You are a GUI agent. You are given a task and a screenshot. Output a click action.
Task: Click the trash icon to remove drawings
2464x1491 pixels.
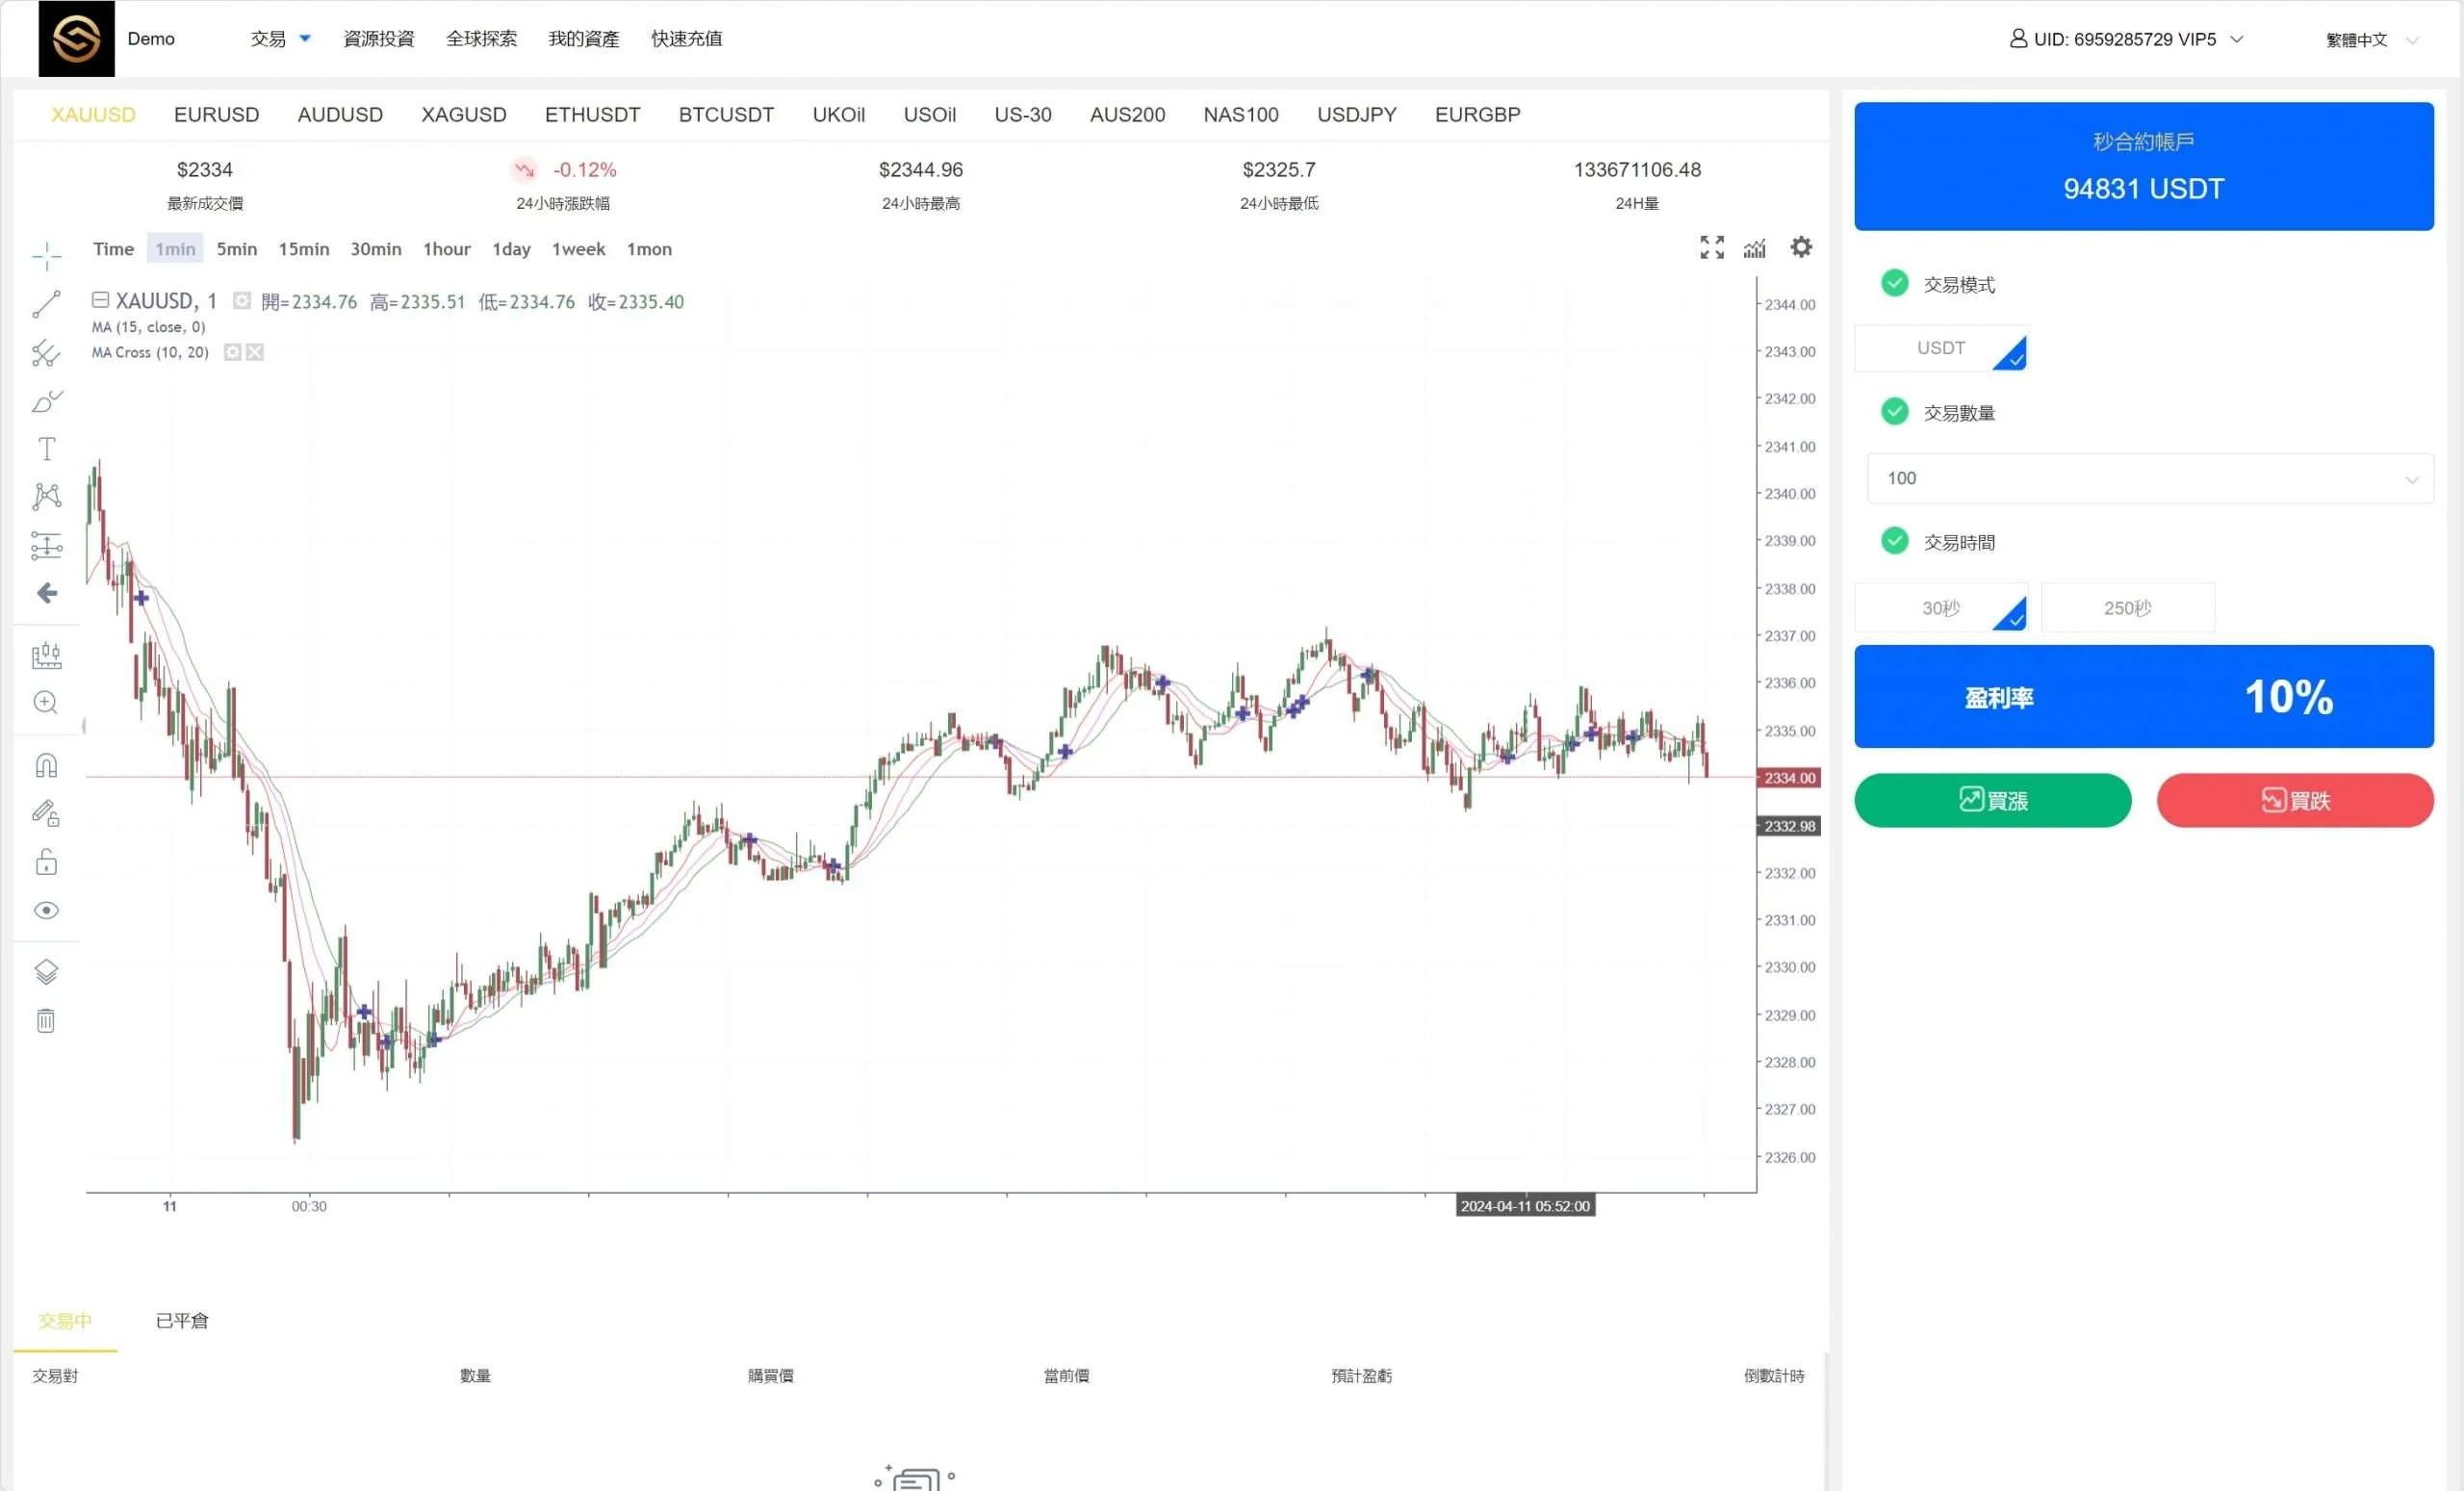coord(46,1020)
